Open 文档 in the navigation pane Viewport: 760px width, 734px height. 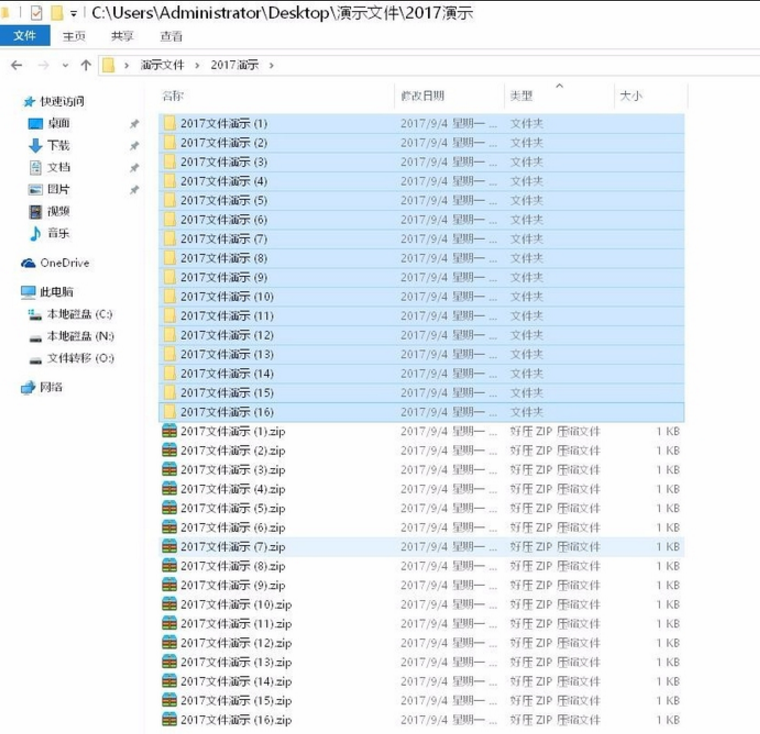pos(58,167)
